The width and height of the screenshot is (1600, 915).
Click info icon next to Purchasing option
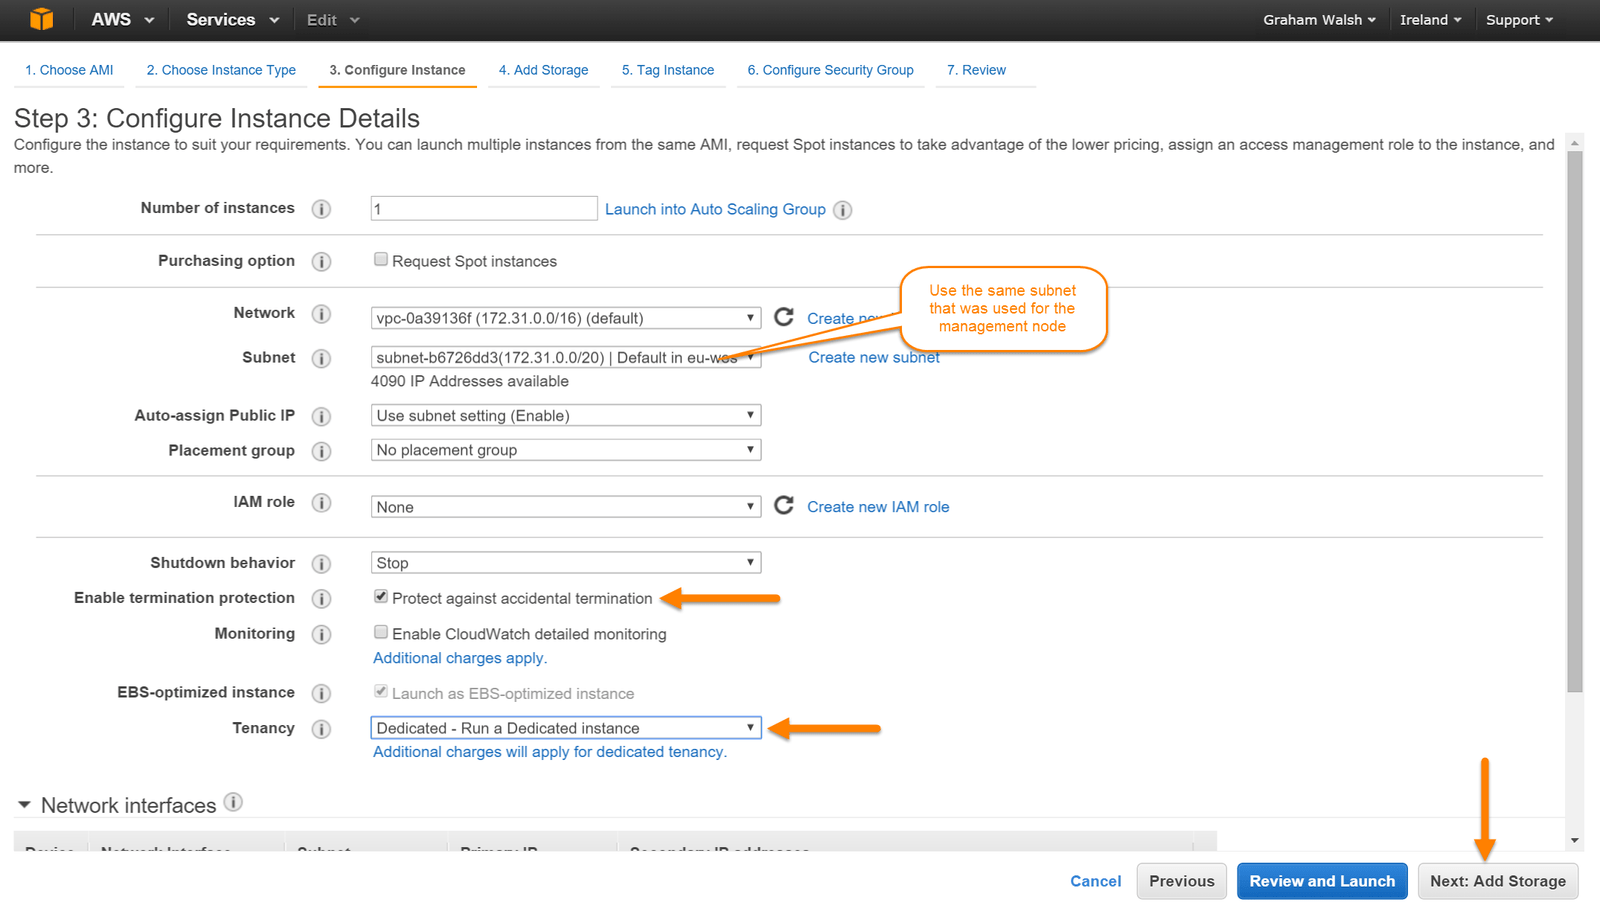(x=321, y=262)
